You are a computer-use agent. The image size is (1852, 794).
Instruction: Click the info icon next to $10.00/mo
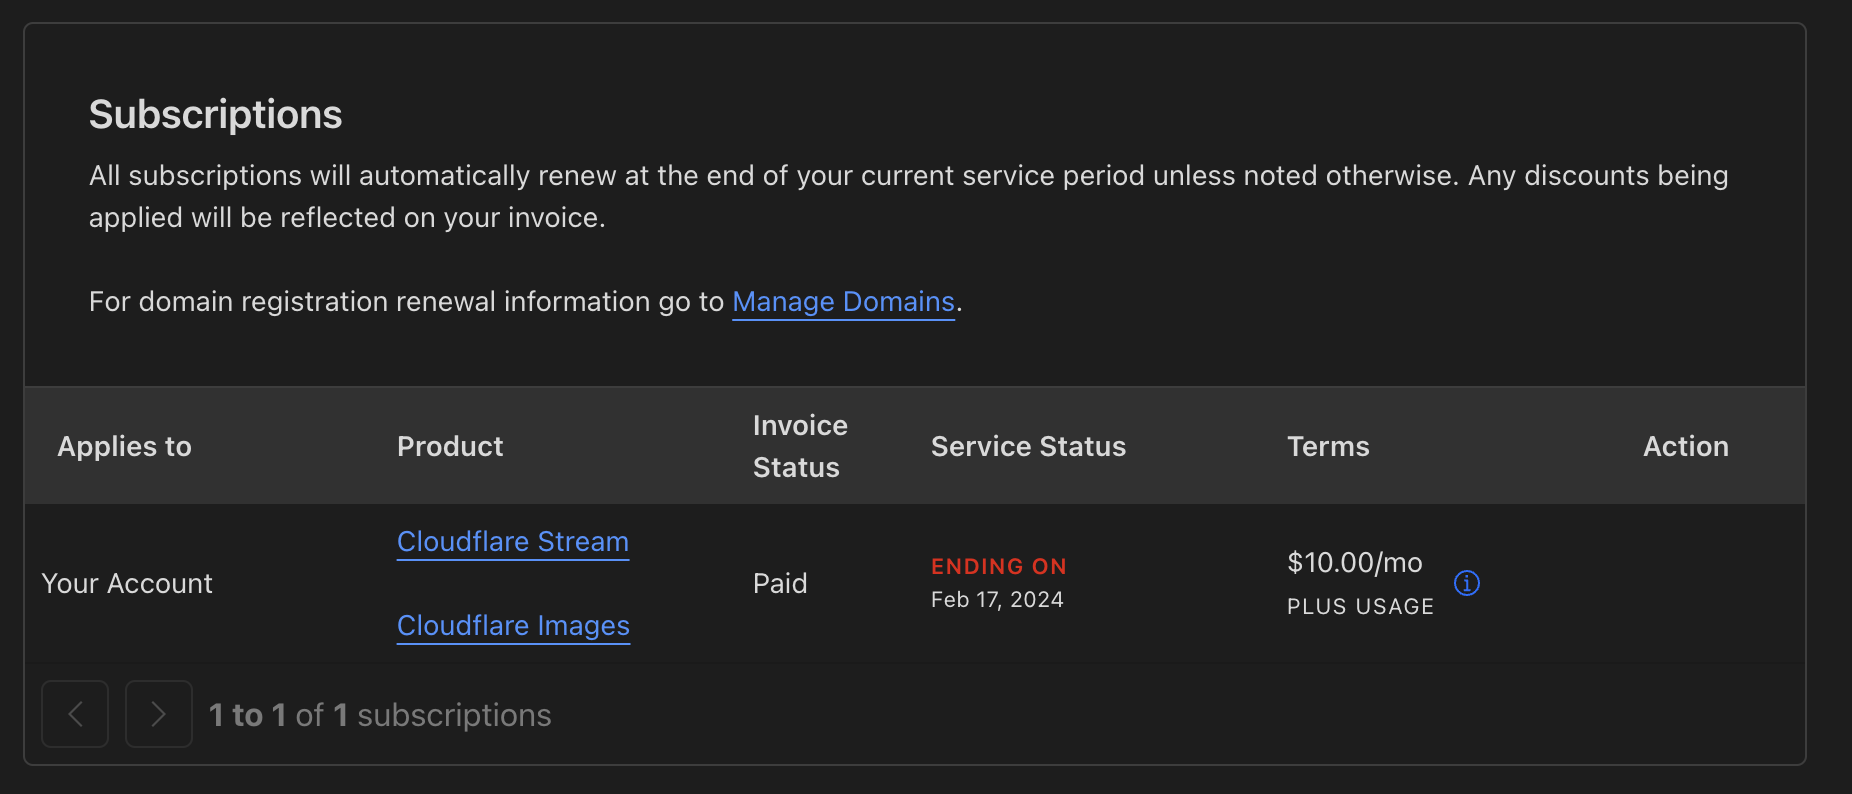point(1466,583)
